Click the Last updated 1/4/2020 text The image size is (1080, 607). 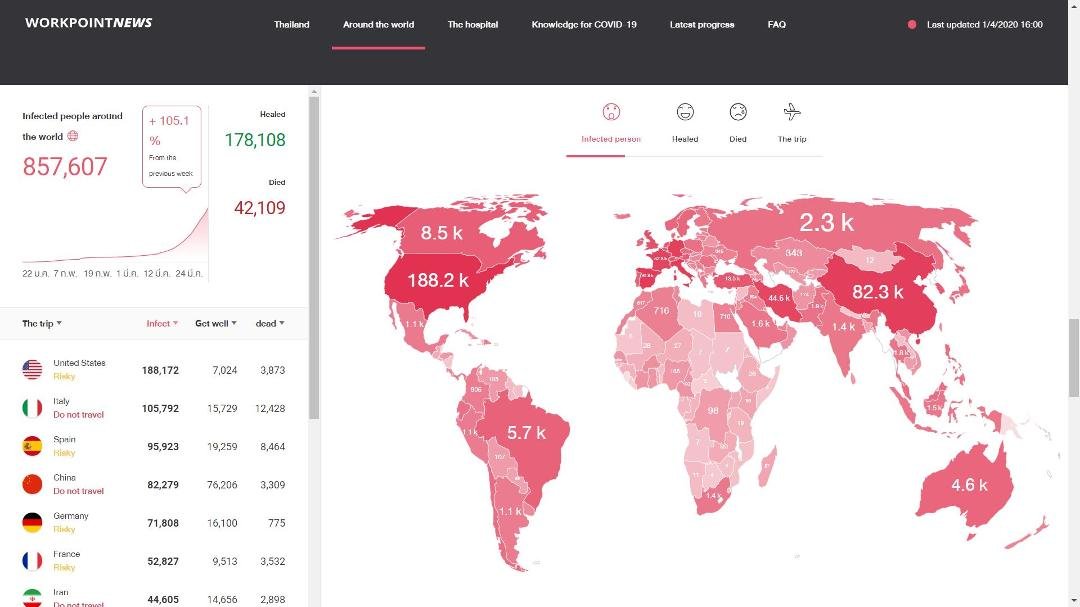pyautogui.click(x=984, y=25)
